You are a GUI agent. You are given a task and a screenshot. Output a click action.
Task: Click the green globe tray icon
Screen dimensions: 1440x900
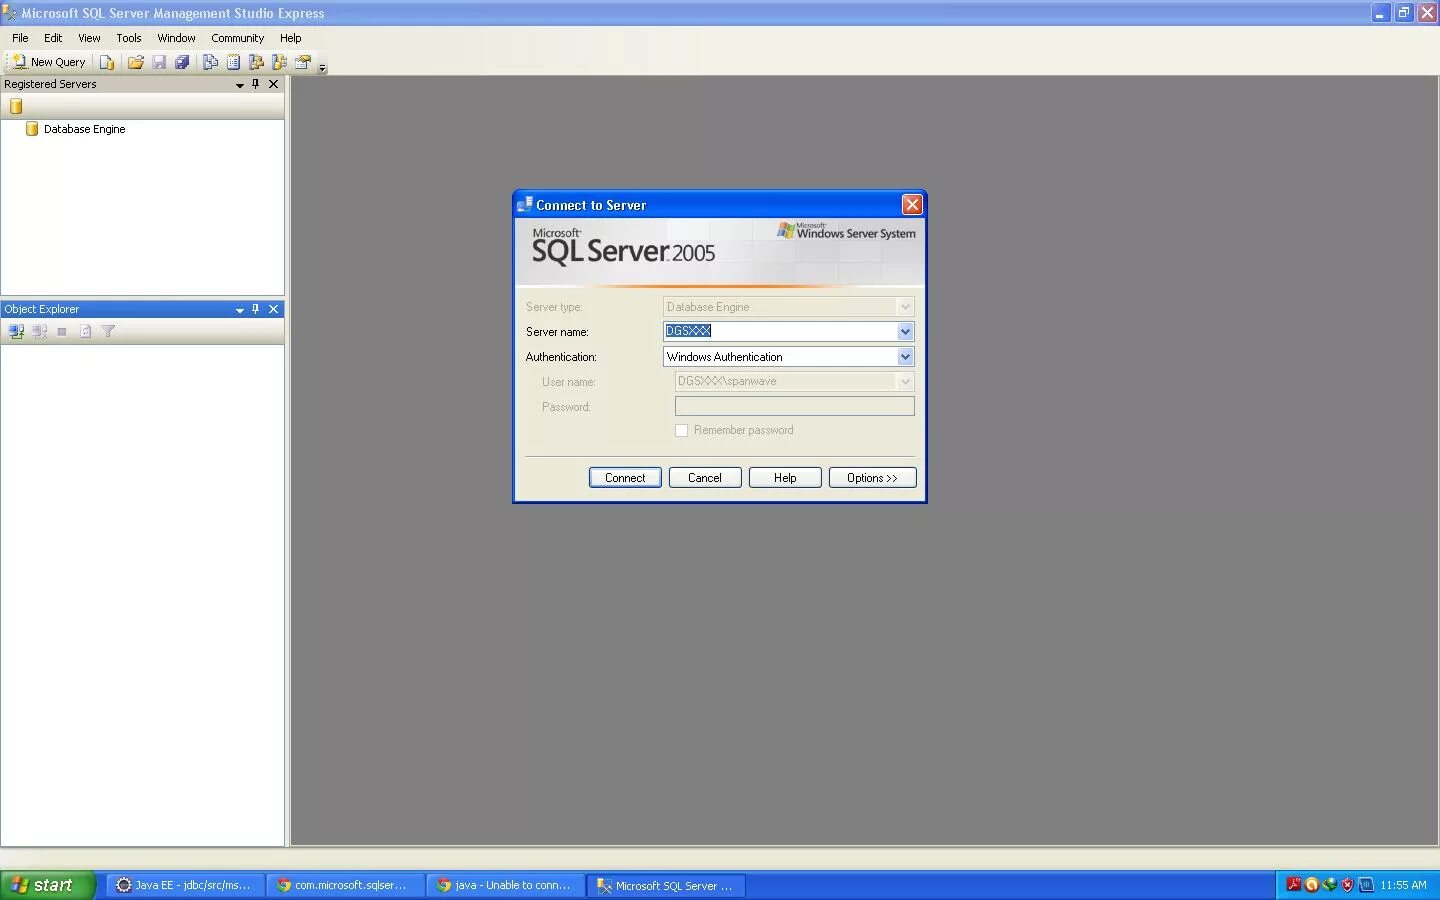coord(1329,885)
